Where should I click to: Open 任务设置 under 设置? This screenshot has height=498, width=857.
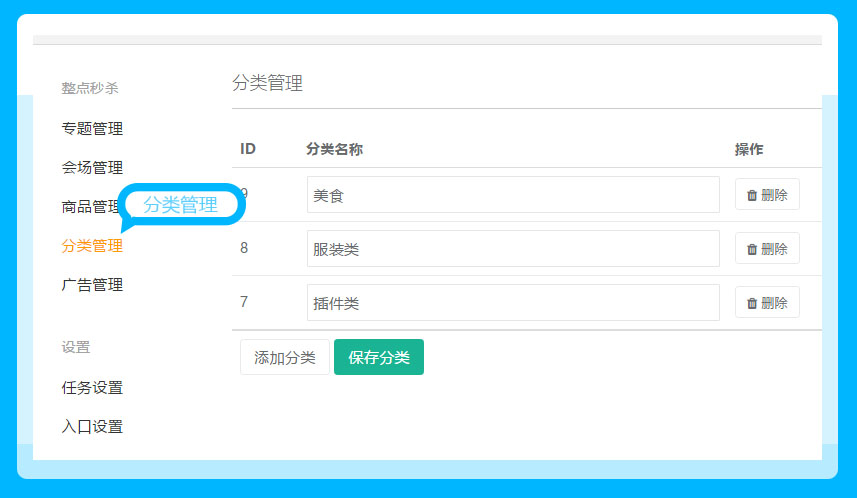[92, 388]
